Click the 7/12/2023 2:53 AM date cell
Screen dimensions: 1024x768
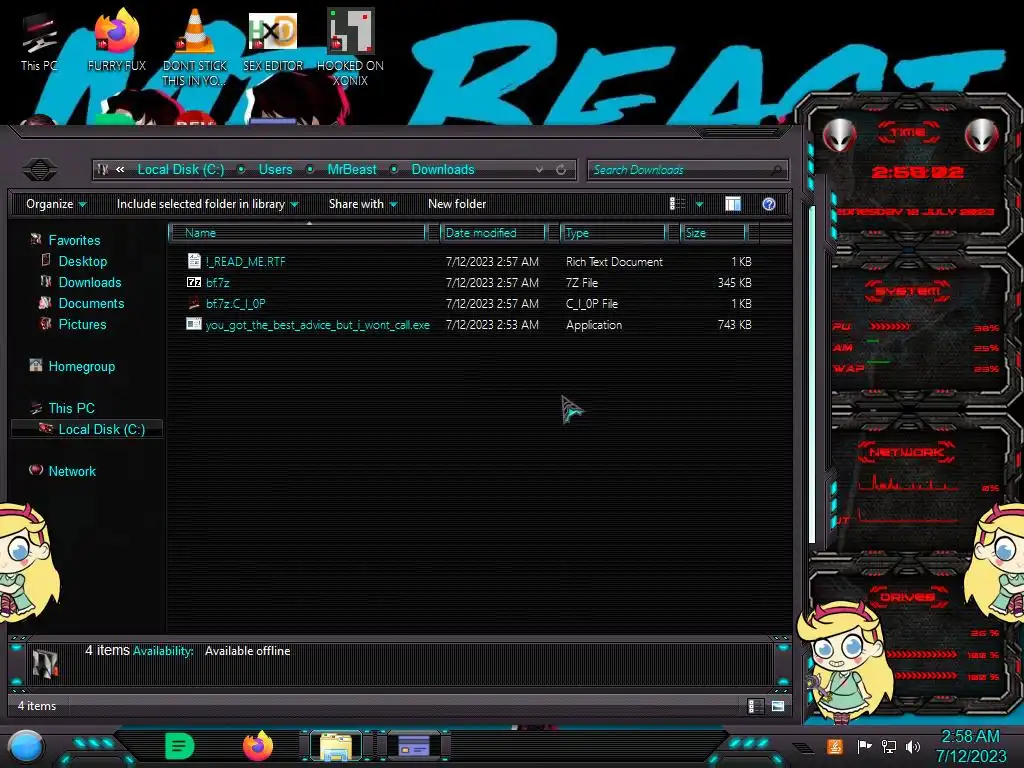tap(492, 325)
